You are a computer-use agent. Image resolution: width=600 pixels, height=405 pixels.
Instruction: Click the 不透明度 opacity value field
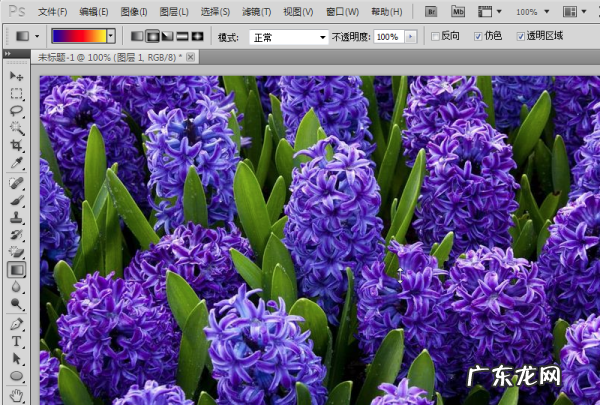point(387,37)
